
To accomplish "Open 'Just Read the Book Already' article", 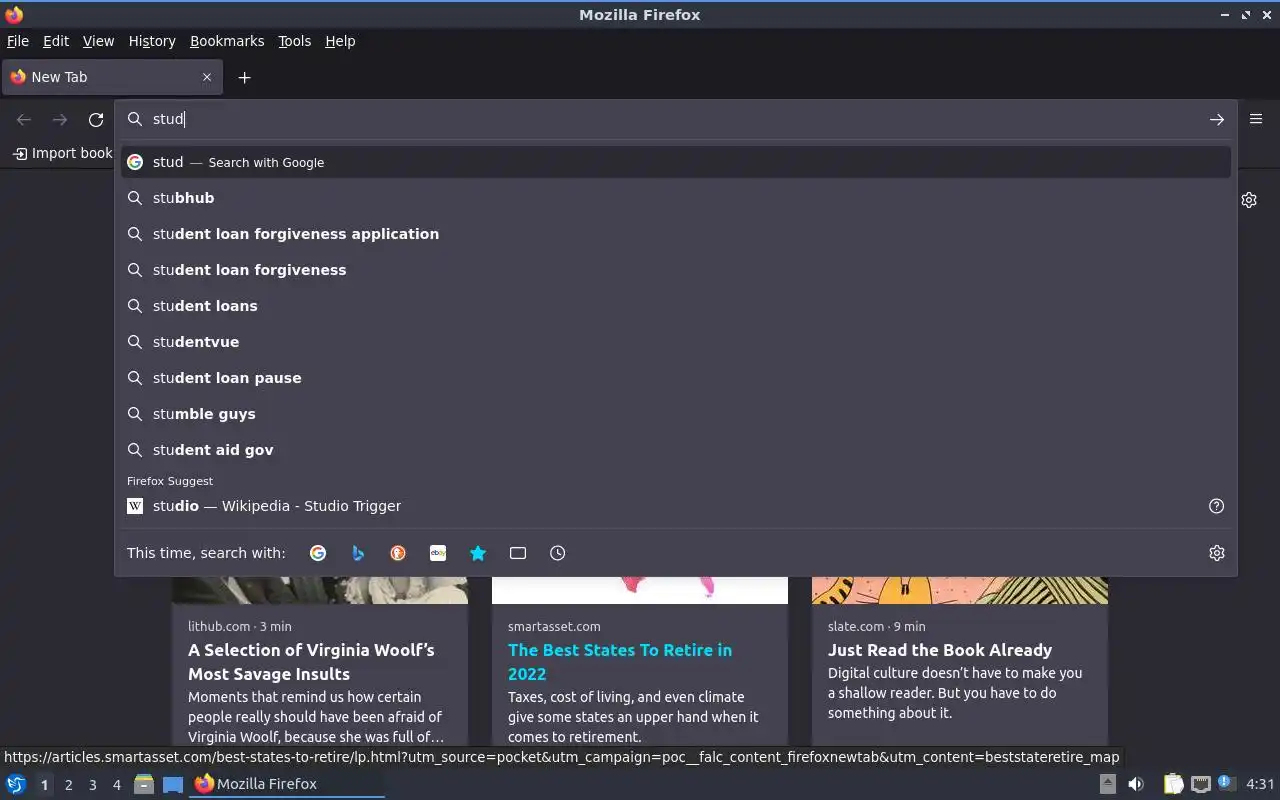I will tap(940, 650).
